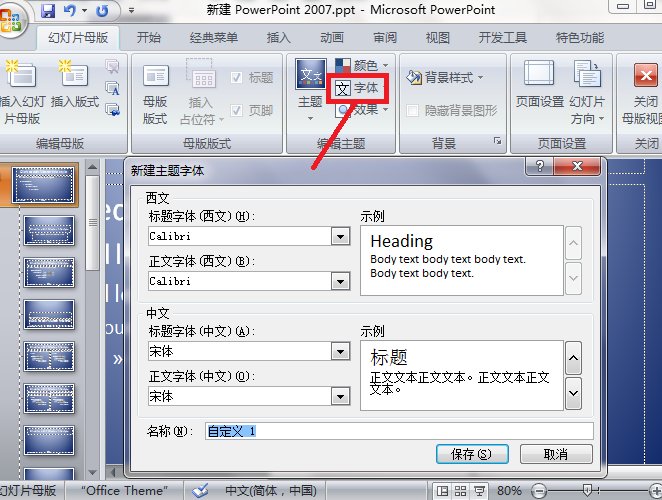Insert a new slide master
The image size is (662, 500).
point(22,92)
